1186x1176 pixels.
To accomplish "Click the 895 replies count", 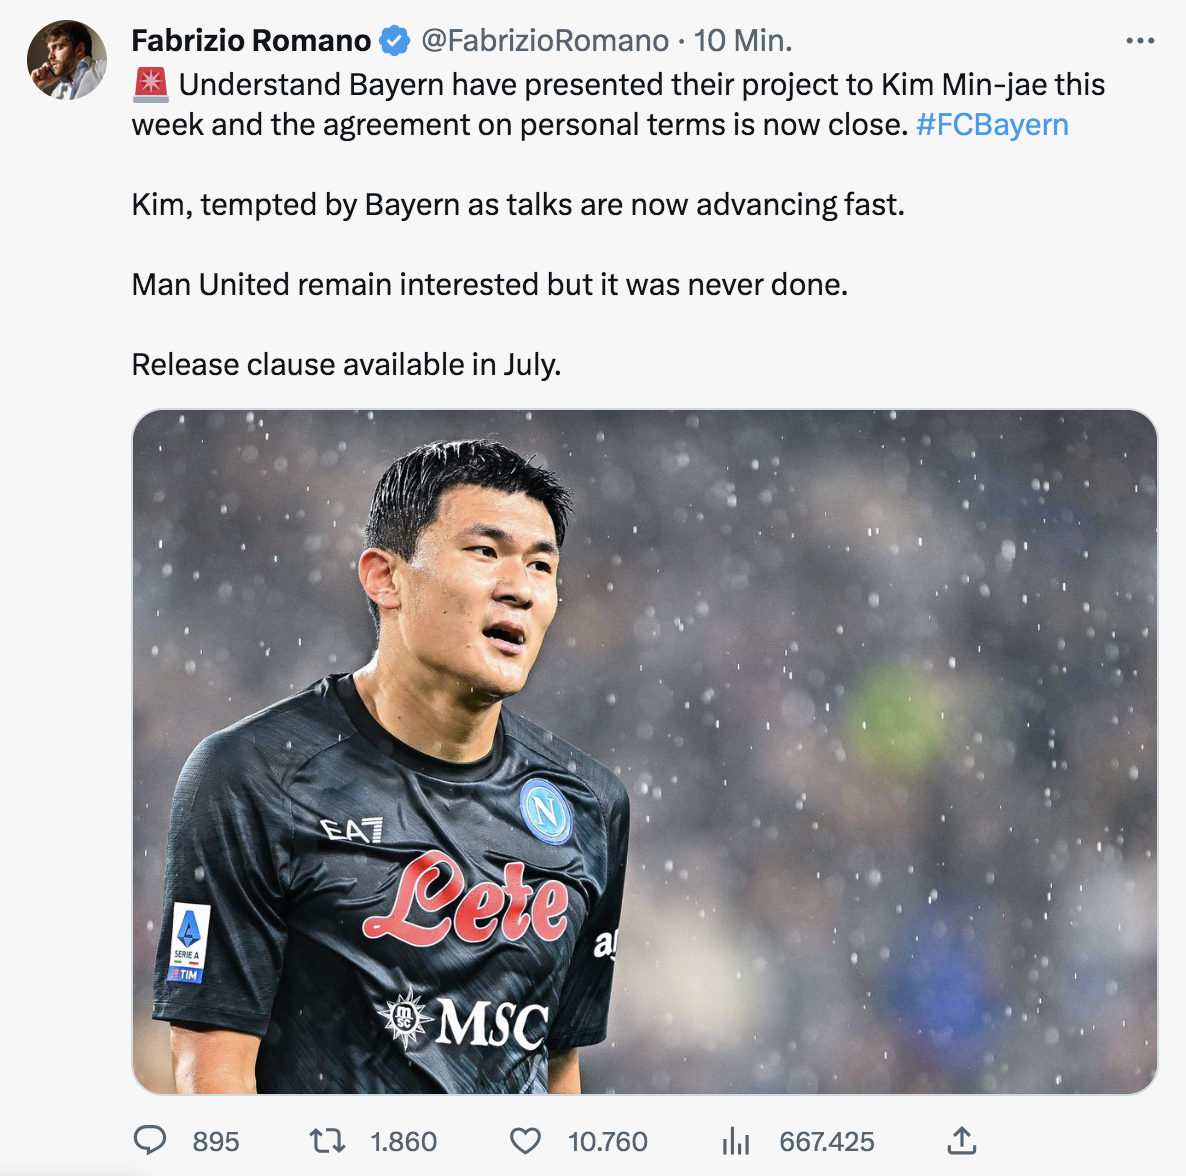I will 216,1141.
